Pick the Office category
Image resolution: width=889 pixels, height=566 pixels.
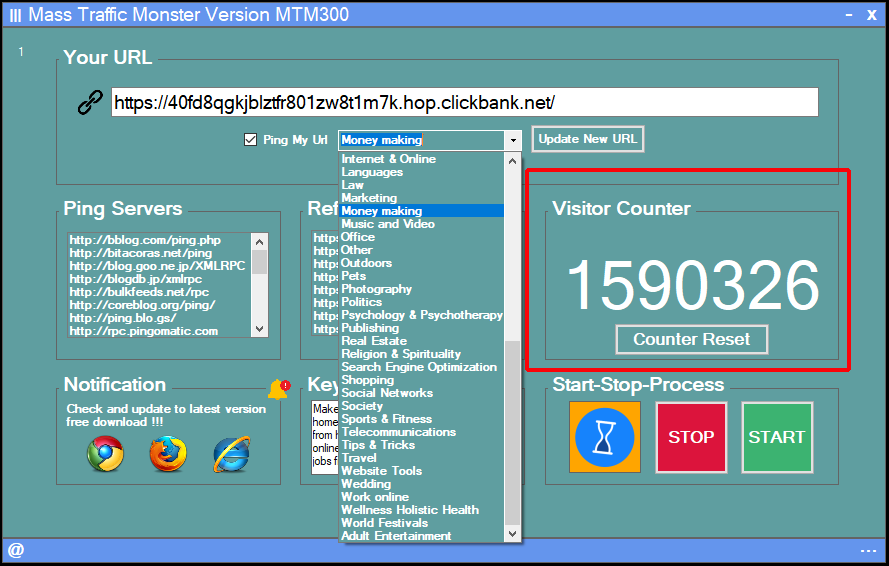pos(421,237)
